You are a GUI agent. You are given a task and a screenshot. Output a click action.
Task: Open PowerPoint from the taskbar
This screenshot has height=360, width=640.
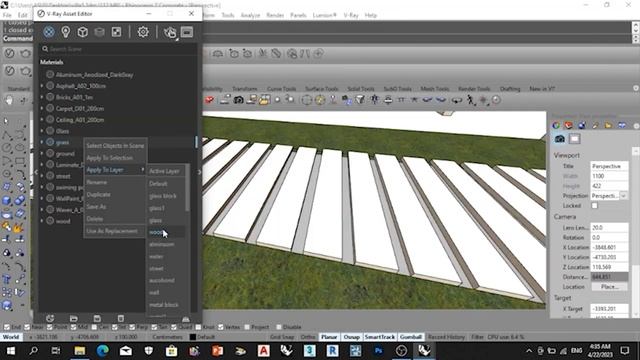pyautogui.click(x=217, y=351)
